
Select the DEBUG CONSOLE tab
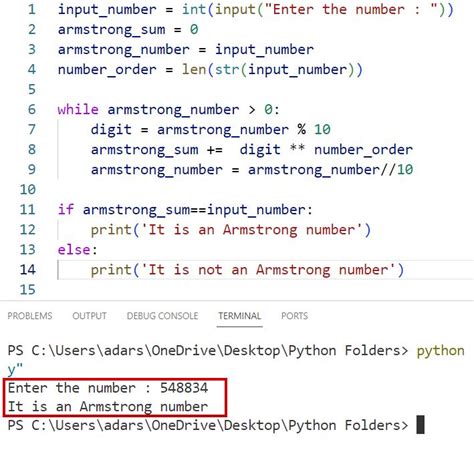[162, 316]
